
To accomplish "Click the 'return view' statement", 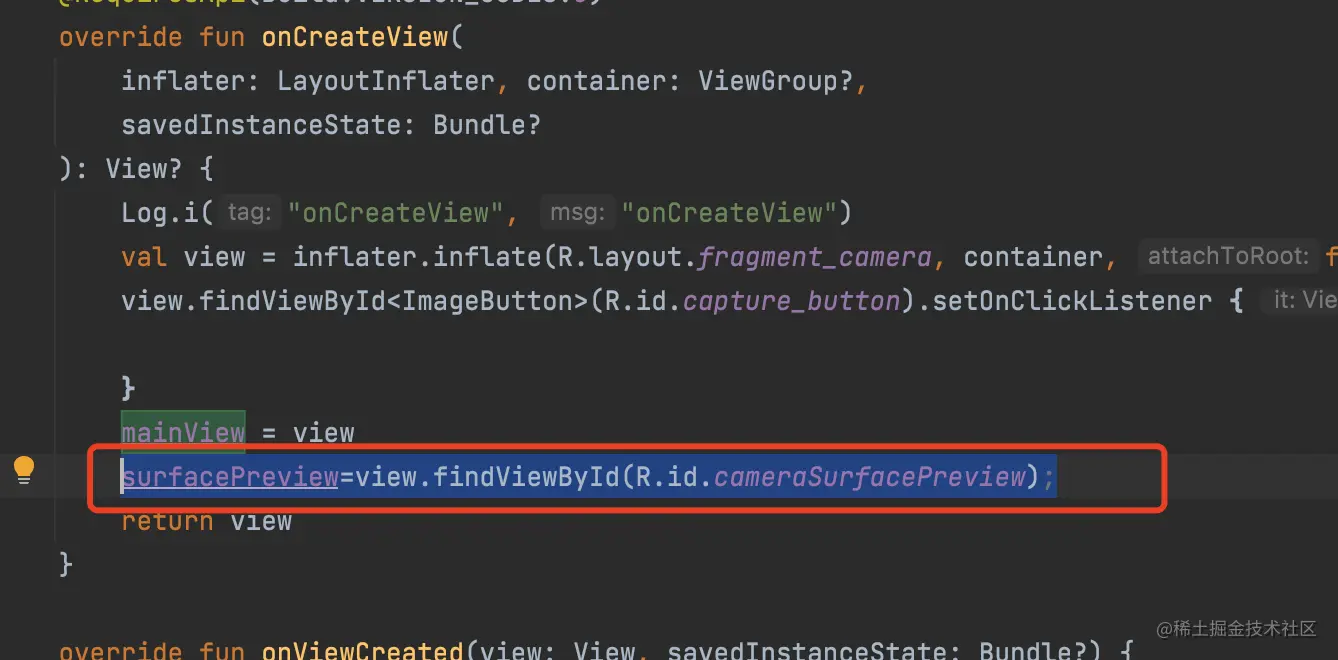I will point(207,521).
